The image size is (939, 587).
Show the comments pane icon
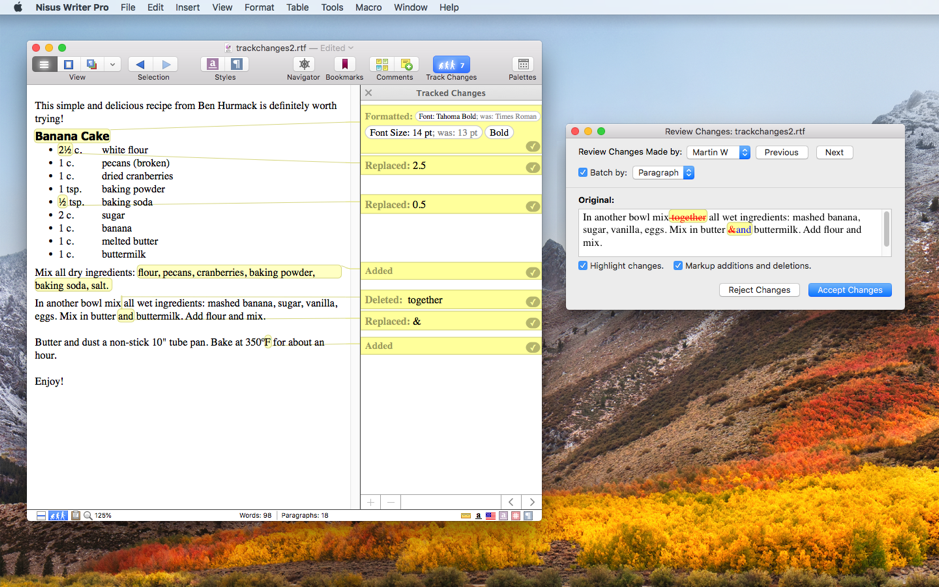click(x=382, y=64)
